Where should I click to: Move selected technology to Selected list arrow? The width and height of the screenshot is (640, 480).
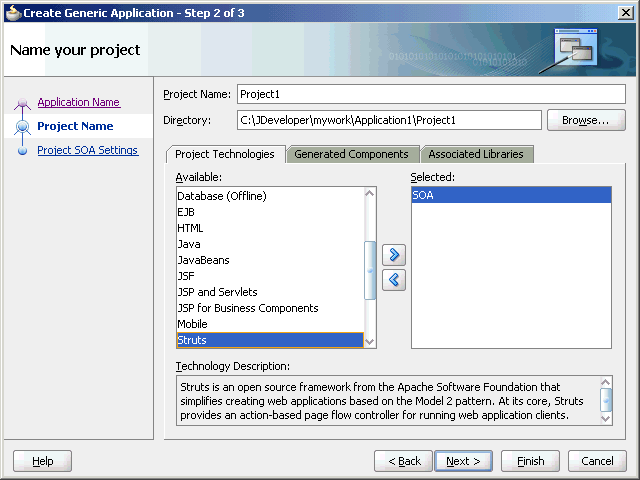394,255
